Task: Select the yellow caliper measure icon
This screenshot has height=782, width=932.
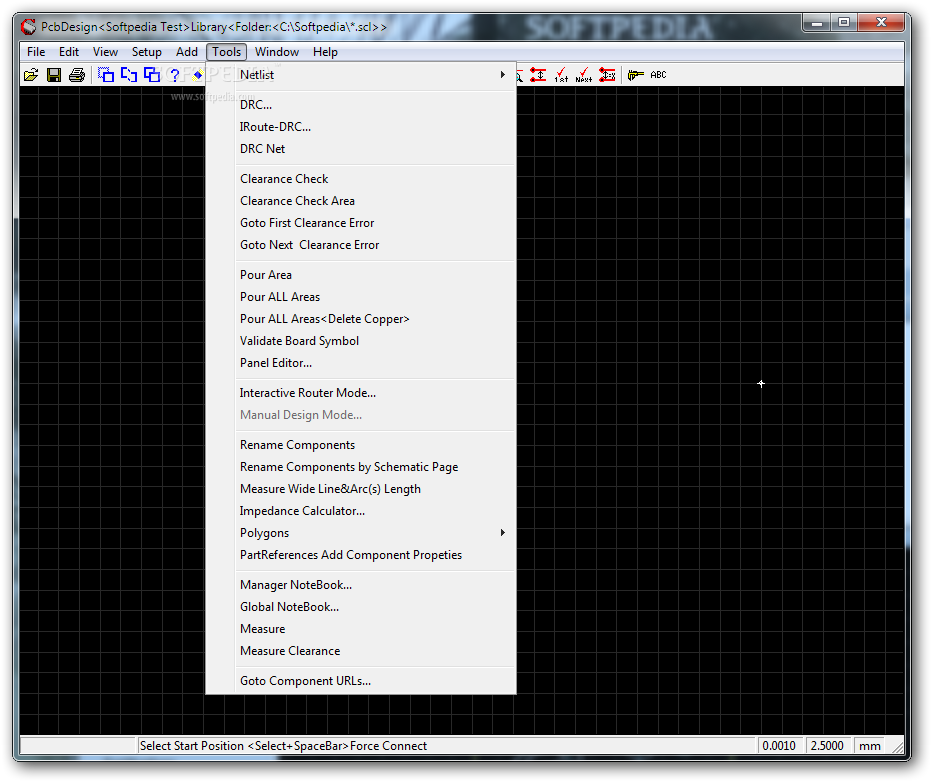Action: (x=635, y=75)
